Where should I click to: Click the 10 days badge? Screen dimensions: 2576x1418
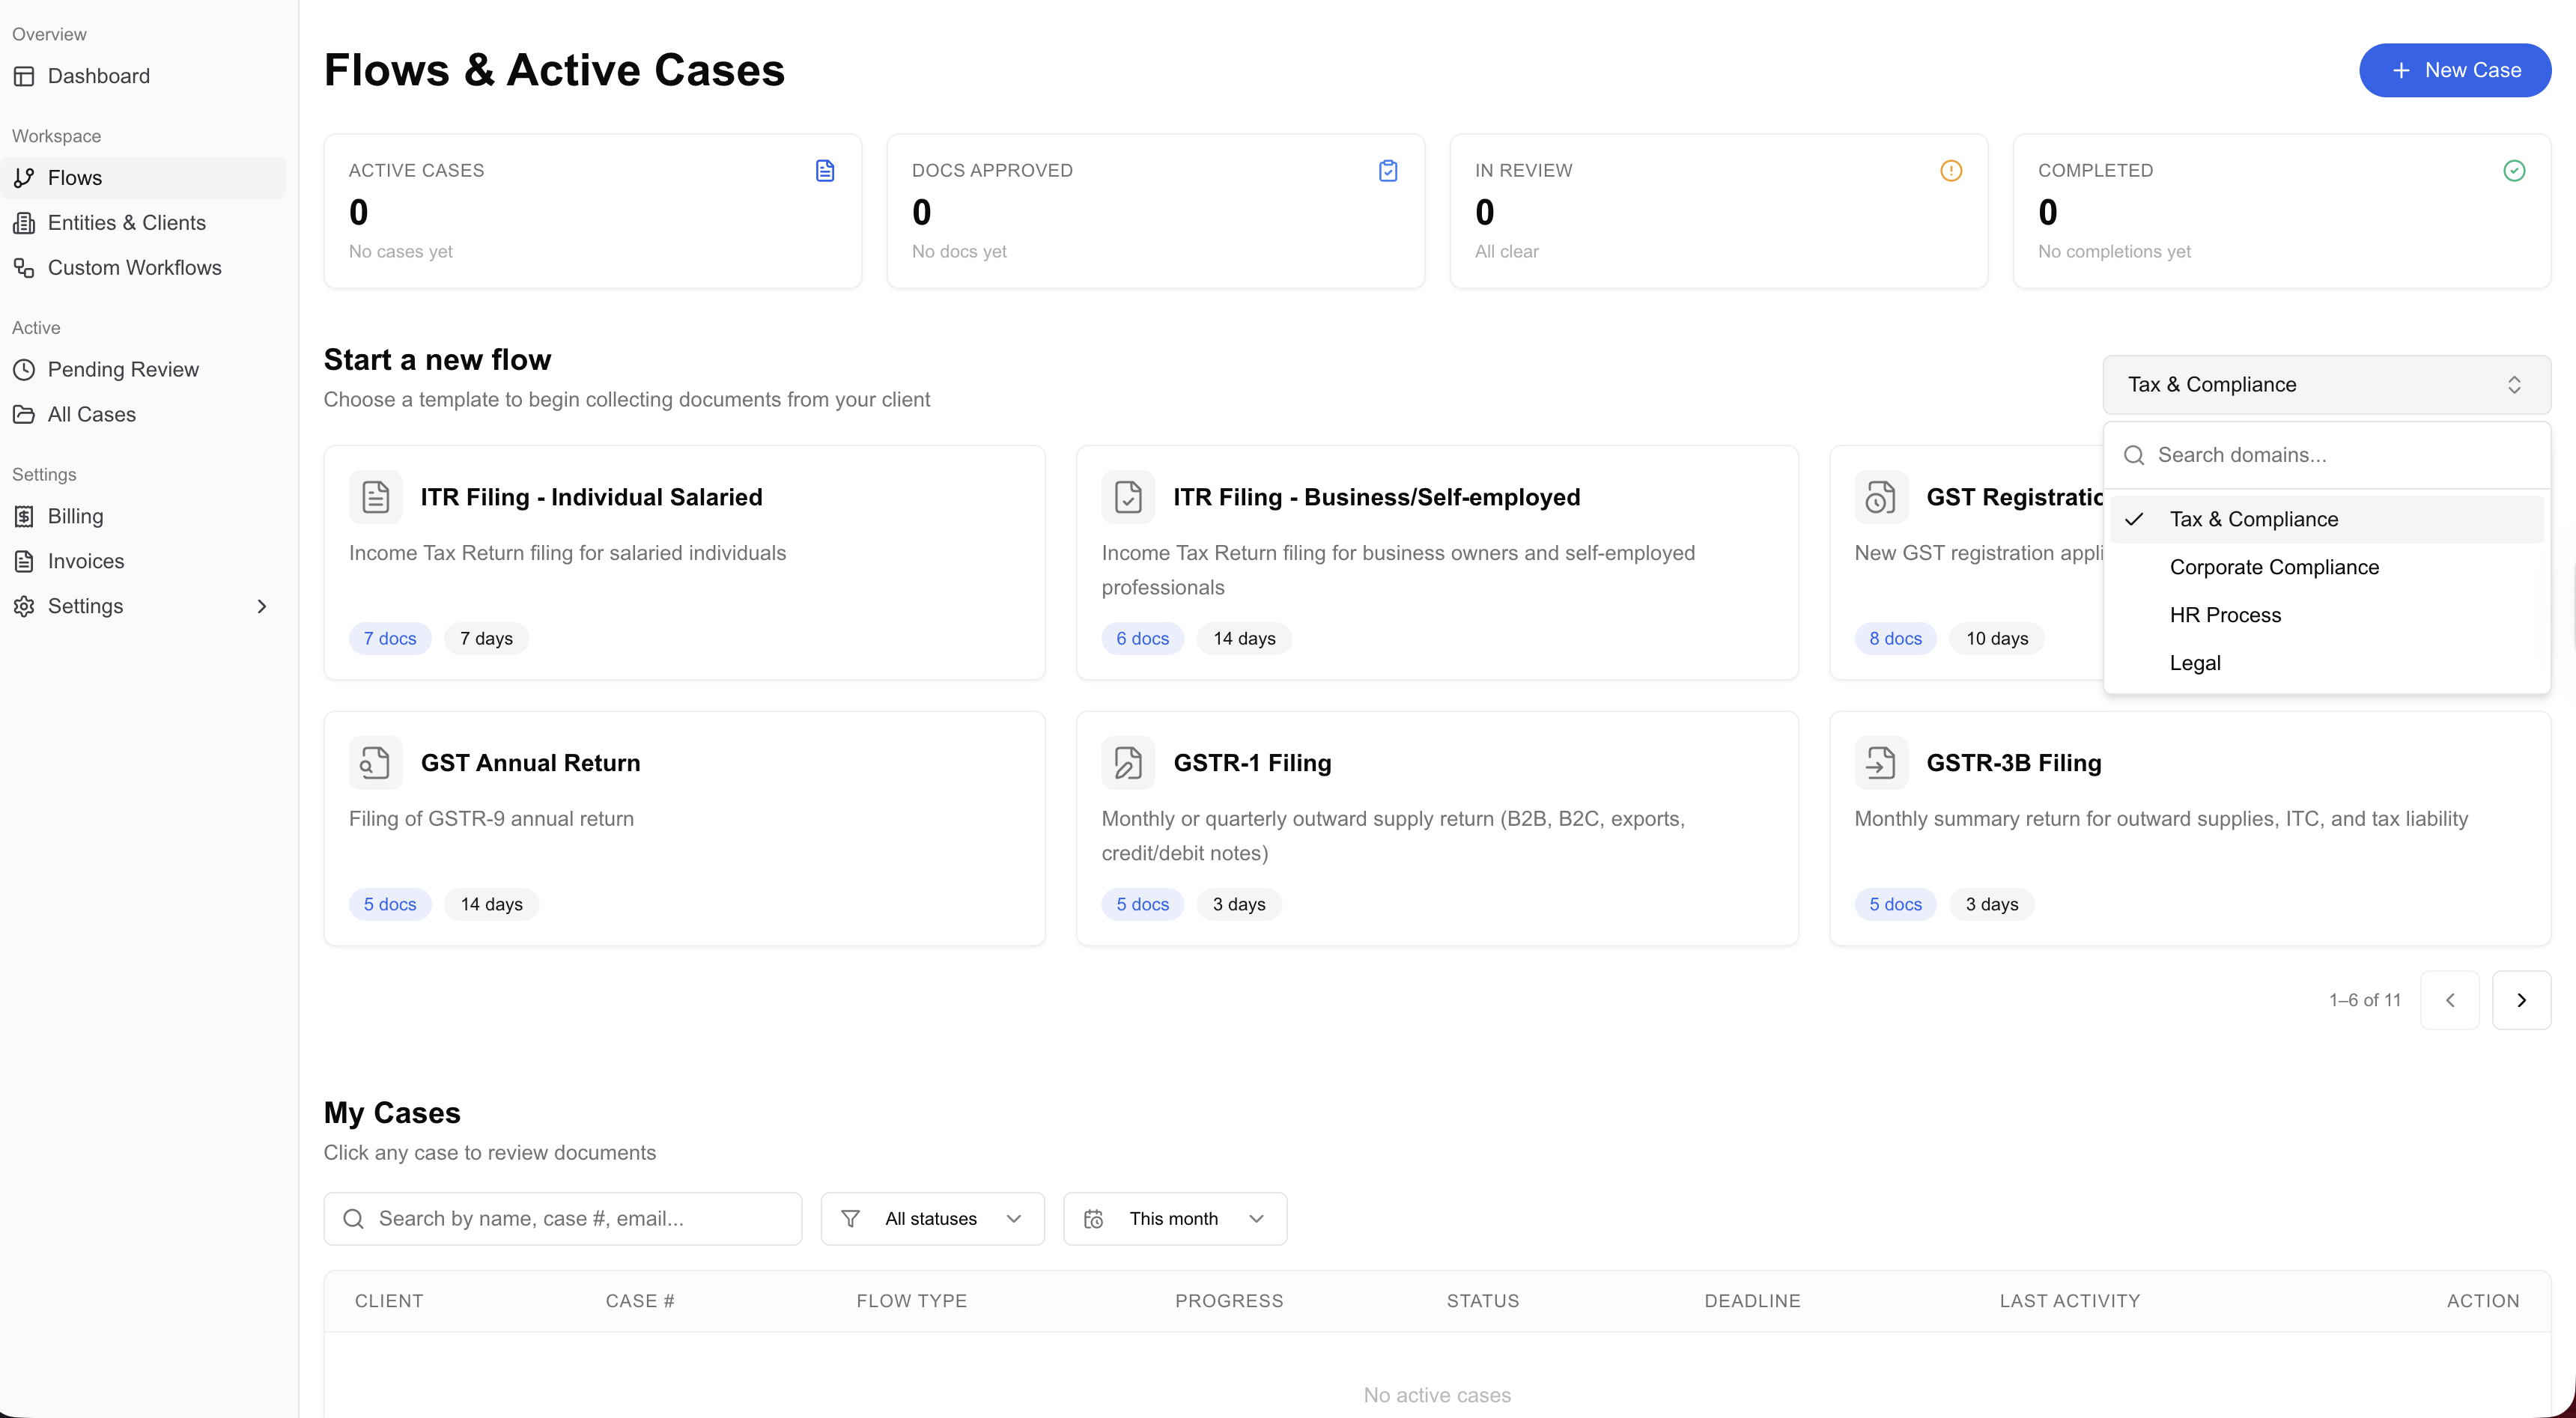(1997, 639)
